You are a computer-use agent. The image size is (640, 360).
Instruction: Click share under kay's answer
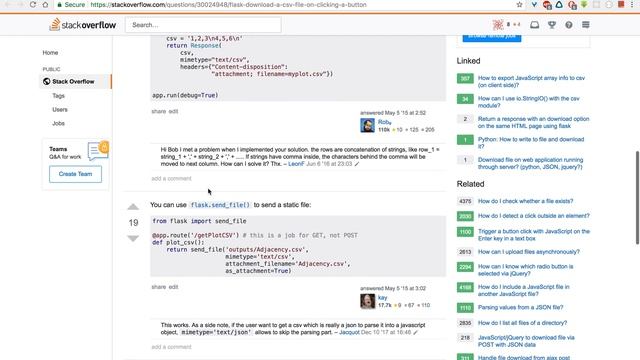[x=158, y=287]
